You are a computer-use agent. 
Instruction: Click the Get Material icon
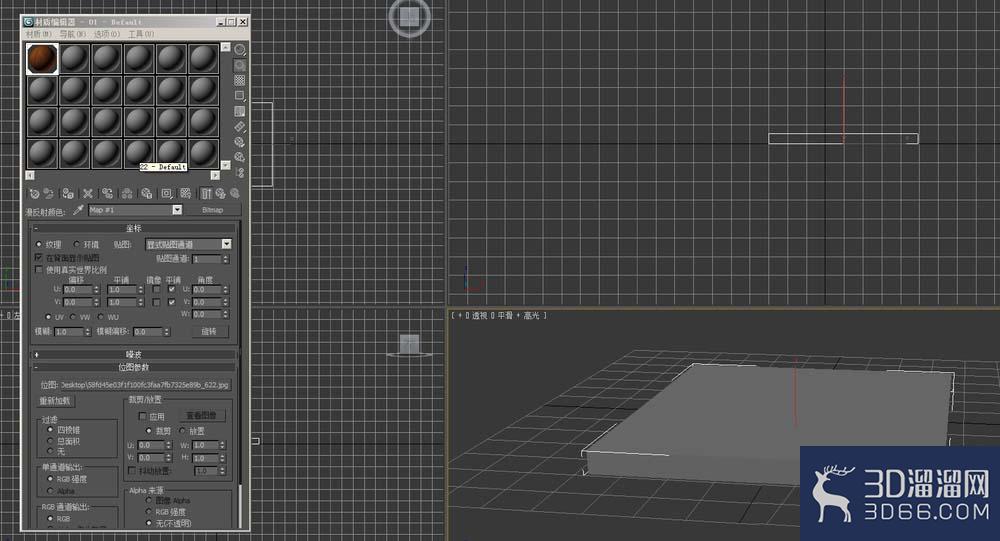(34, 193)
